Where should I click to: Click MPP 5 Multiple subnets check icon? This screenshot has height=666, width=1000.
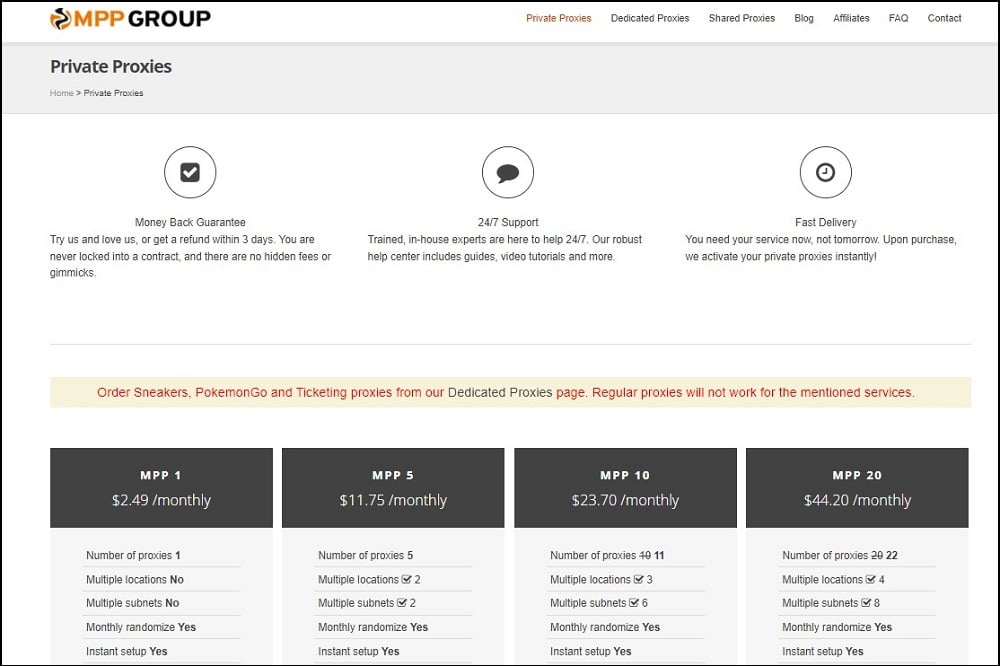pyautogui.click(x=402, y=602)
